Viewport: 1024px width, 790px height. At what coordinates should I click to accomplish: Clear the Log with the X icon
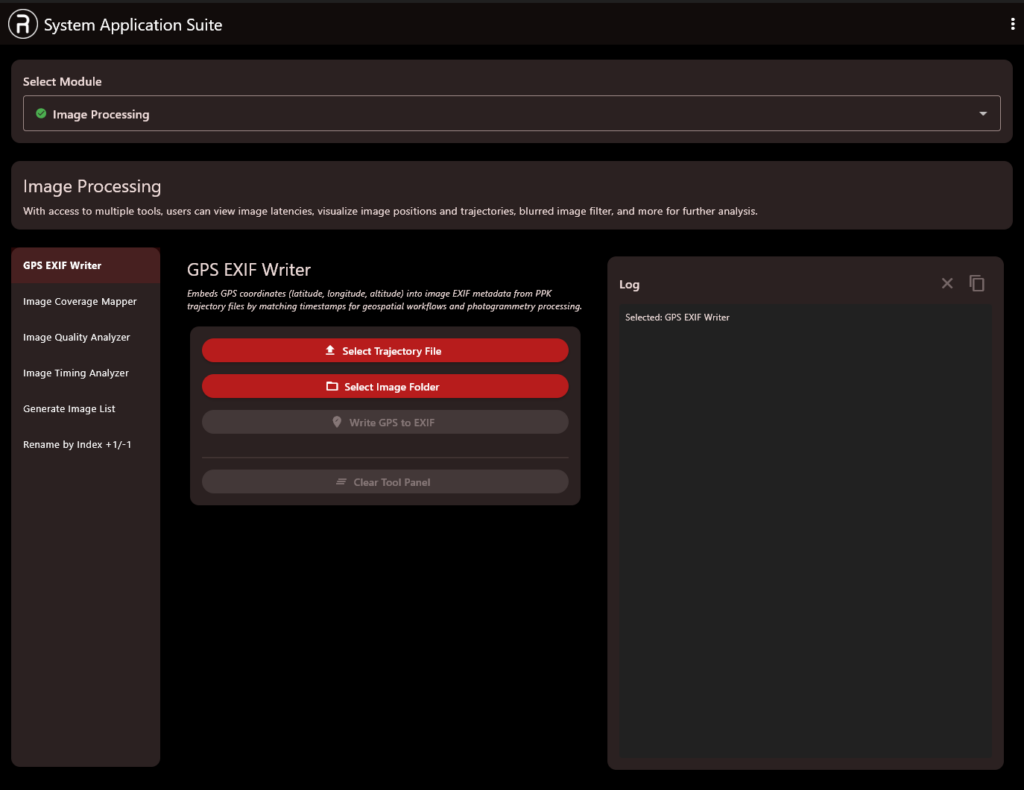click(947, 284)
